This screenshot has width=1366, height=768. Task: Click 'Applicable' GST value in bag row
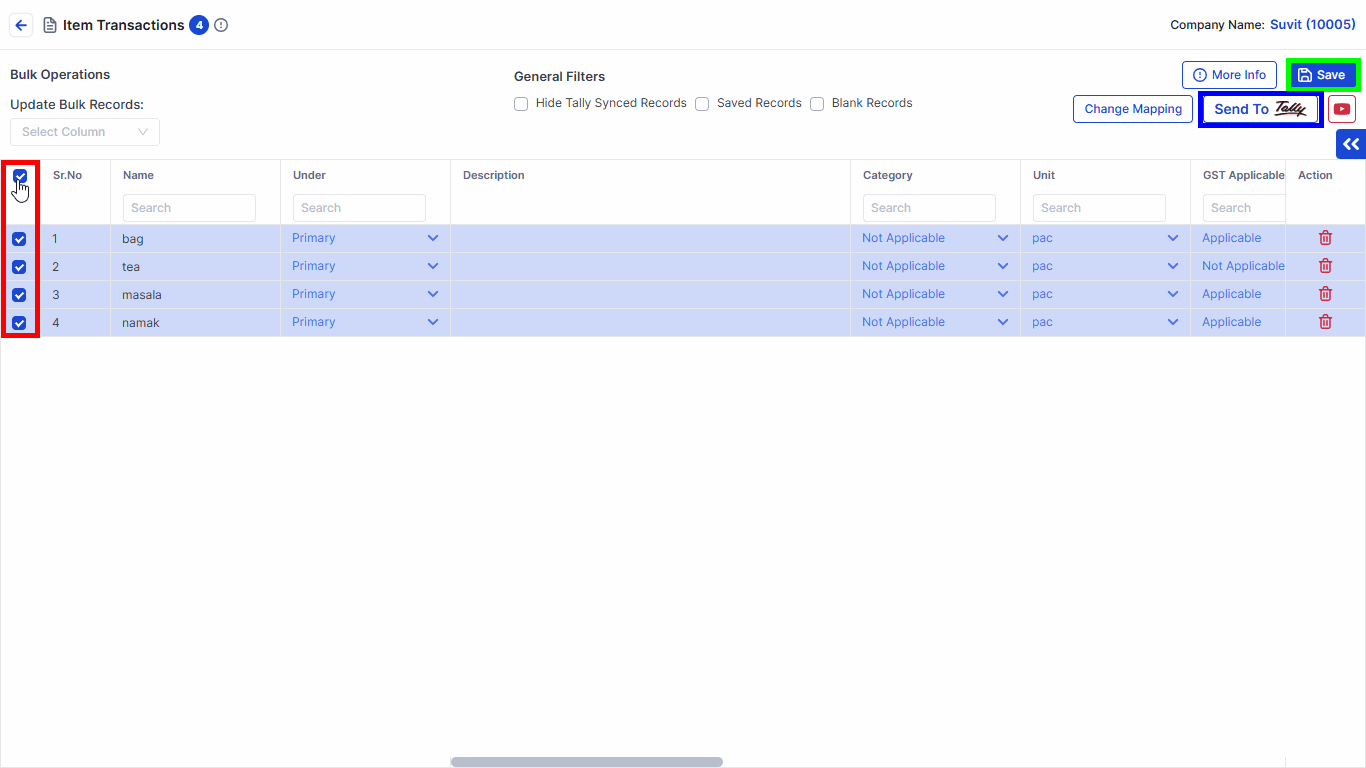click(1232, 238)
